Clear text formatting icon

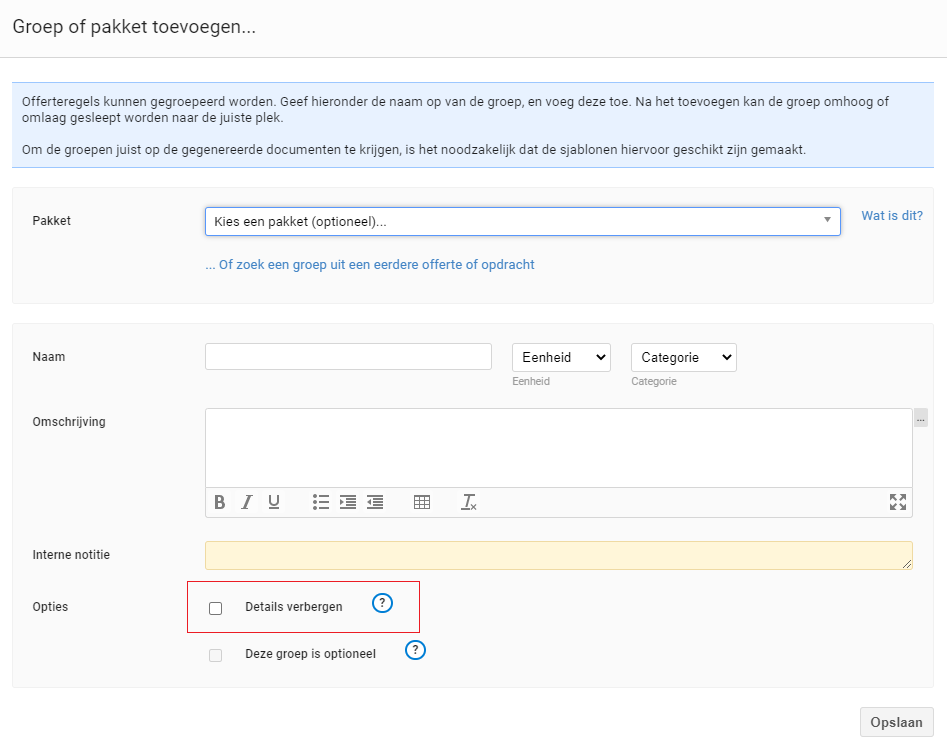[469, 502]
